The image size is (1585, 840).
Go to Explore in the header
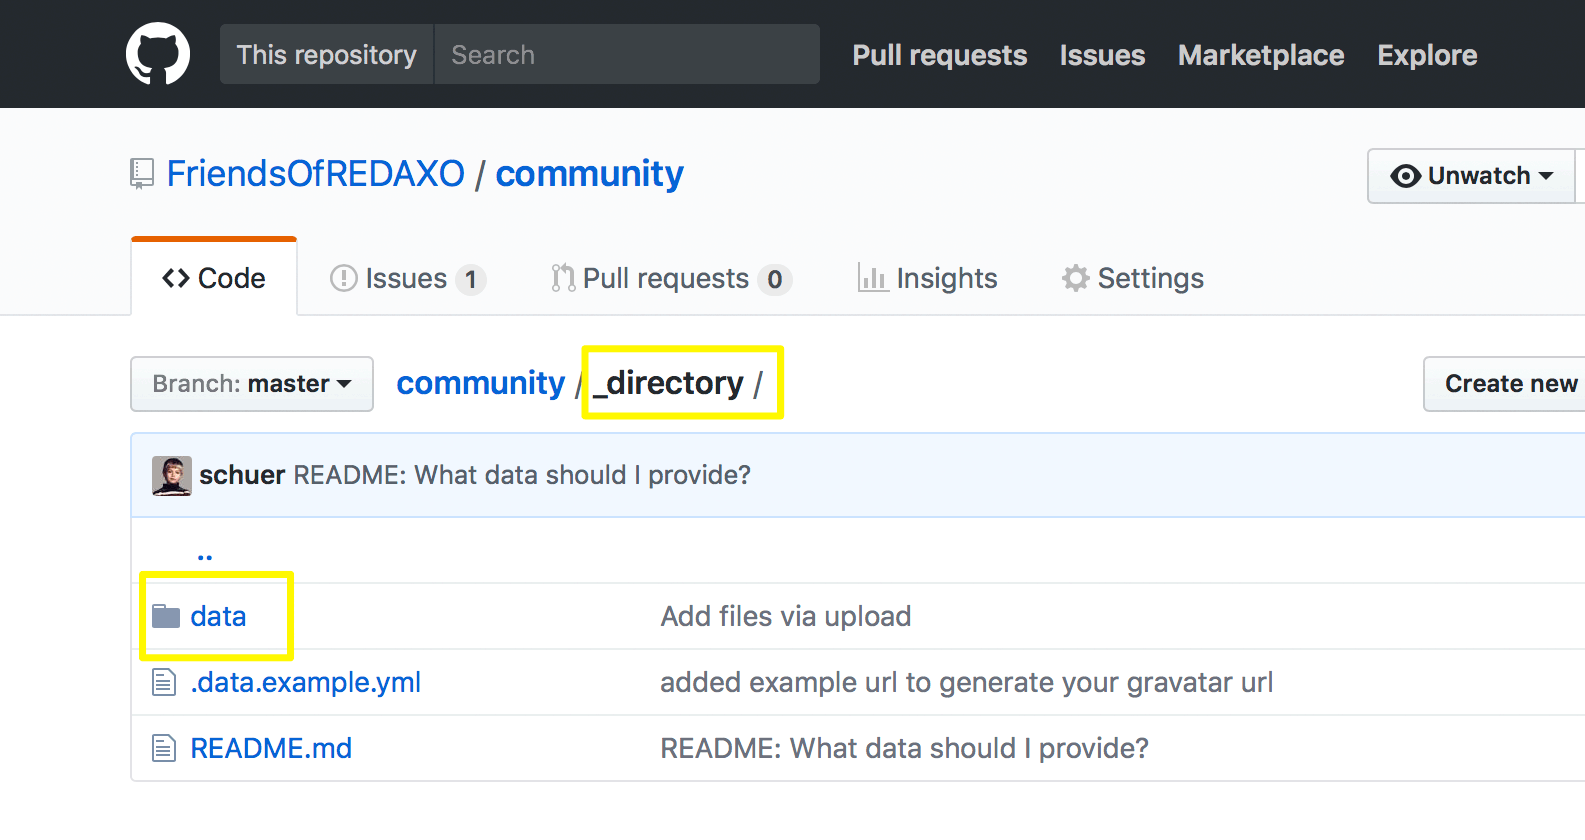pyautogui.click(x=1427, y=55)
